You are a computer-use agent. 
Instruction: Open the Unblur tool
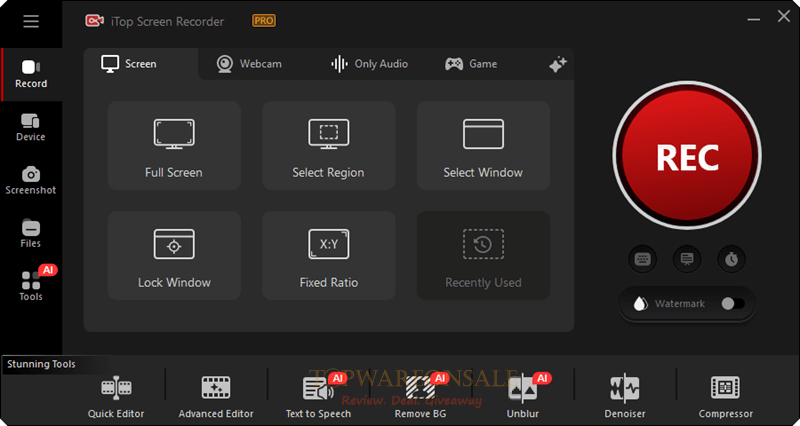pos(522,397)
